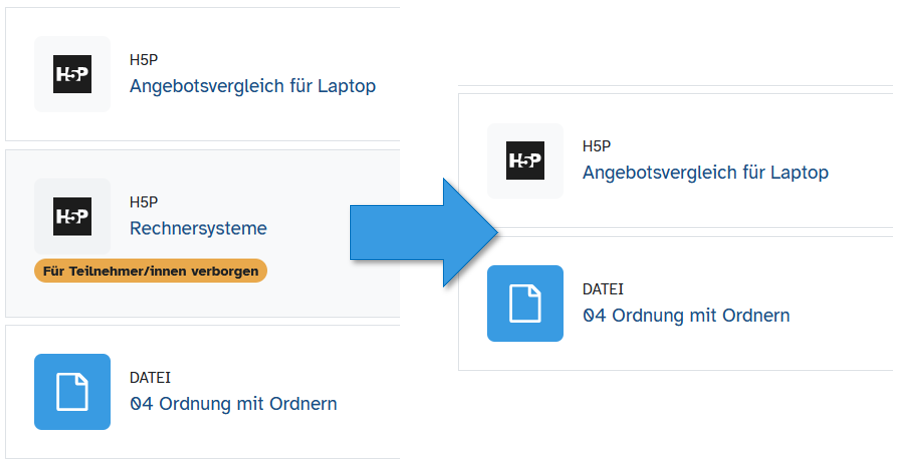Click the H5P type label above Rechnersysteme
Screen dimensions: 899x467
click(144, 202)
